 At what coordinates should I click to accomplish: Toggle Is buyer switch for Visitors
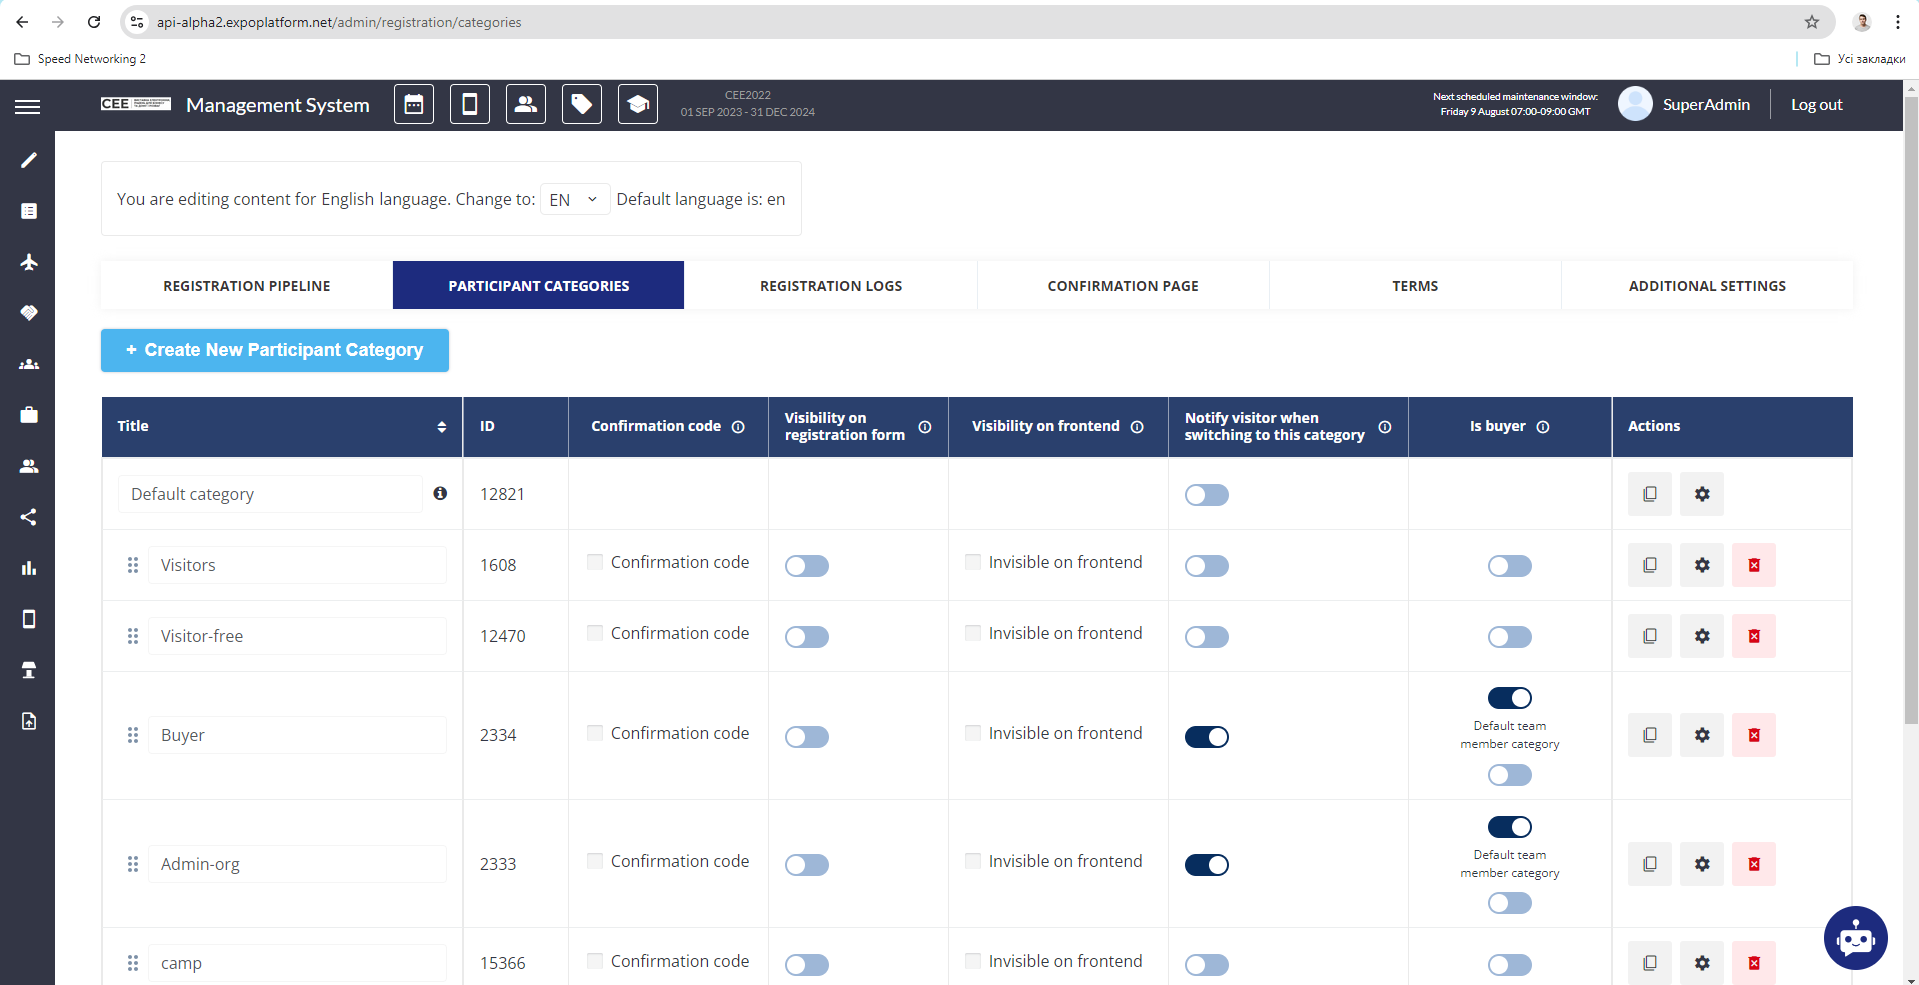pyautogui.click(x=1508, y=566)
